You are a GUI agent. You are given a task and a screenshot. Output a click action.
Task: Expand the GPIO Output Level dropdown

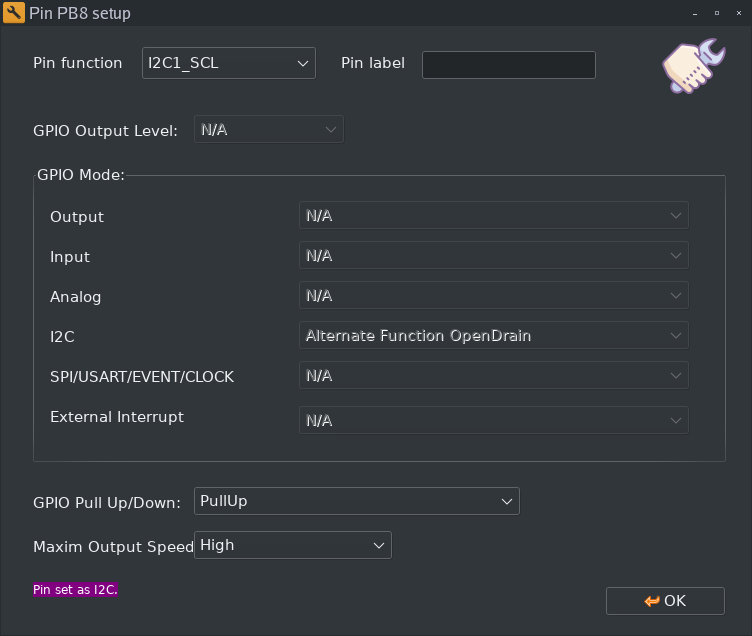268,129
